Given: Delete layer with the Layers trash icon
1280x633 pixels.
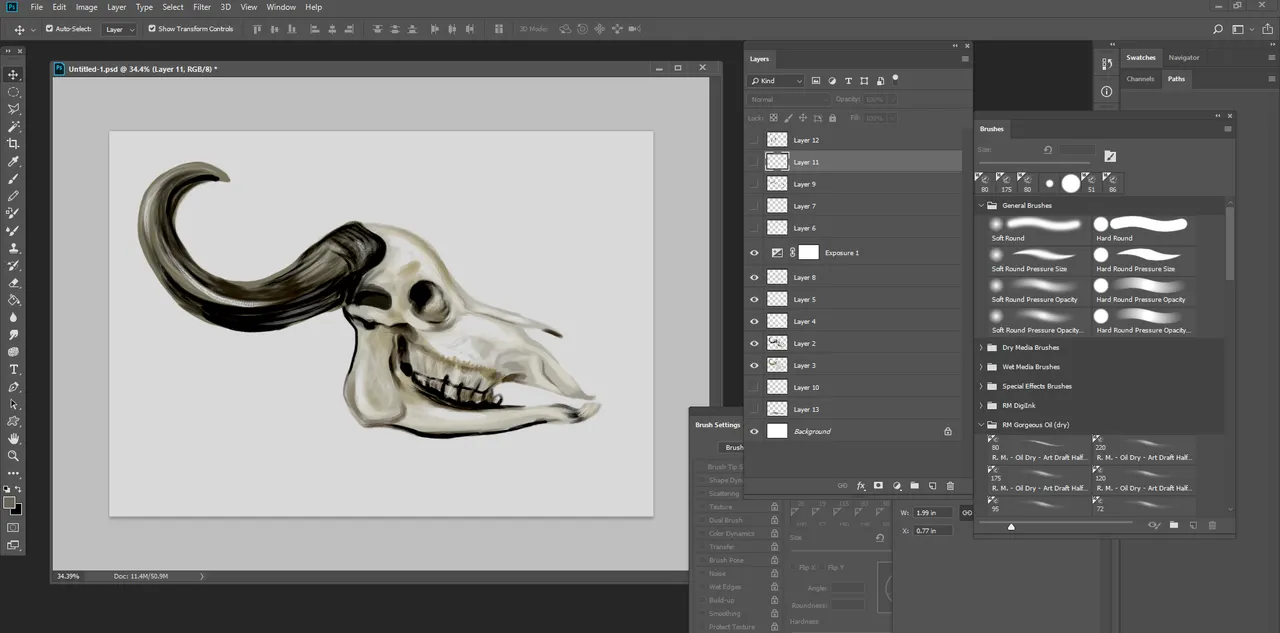Looking at the screenshot, I should click(x=950, y=486).
